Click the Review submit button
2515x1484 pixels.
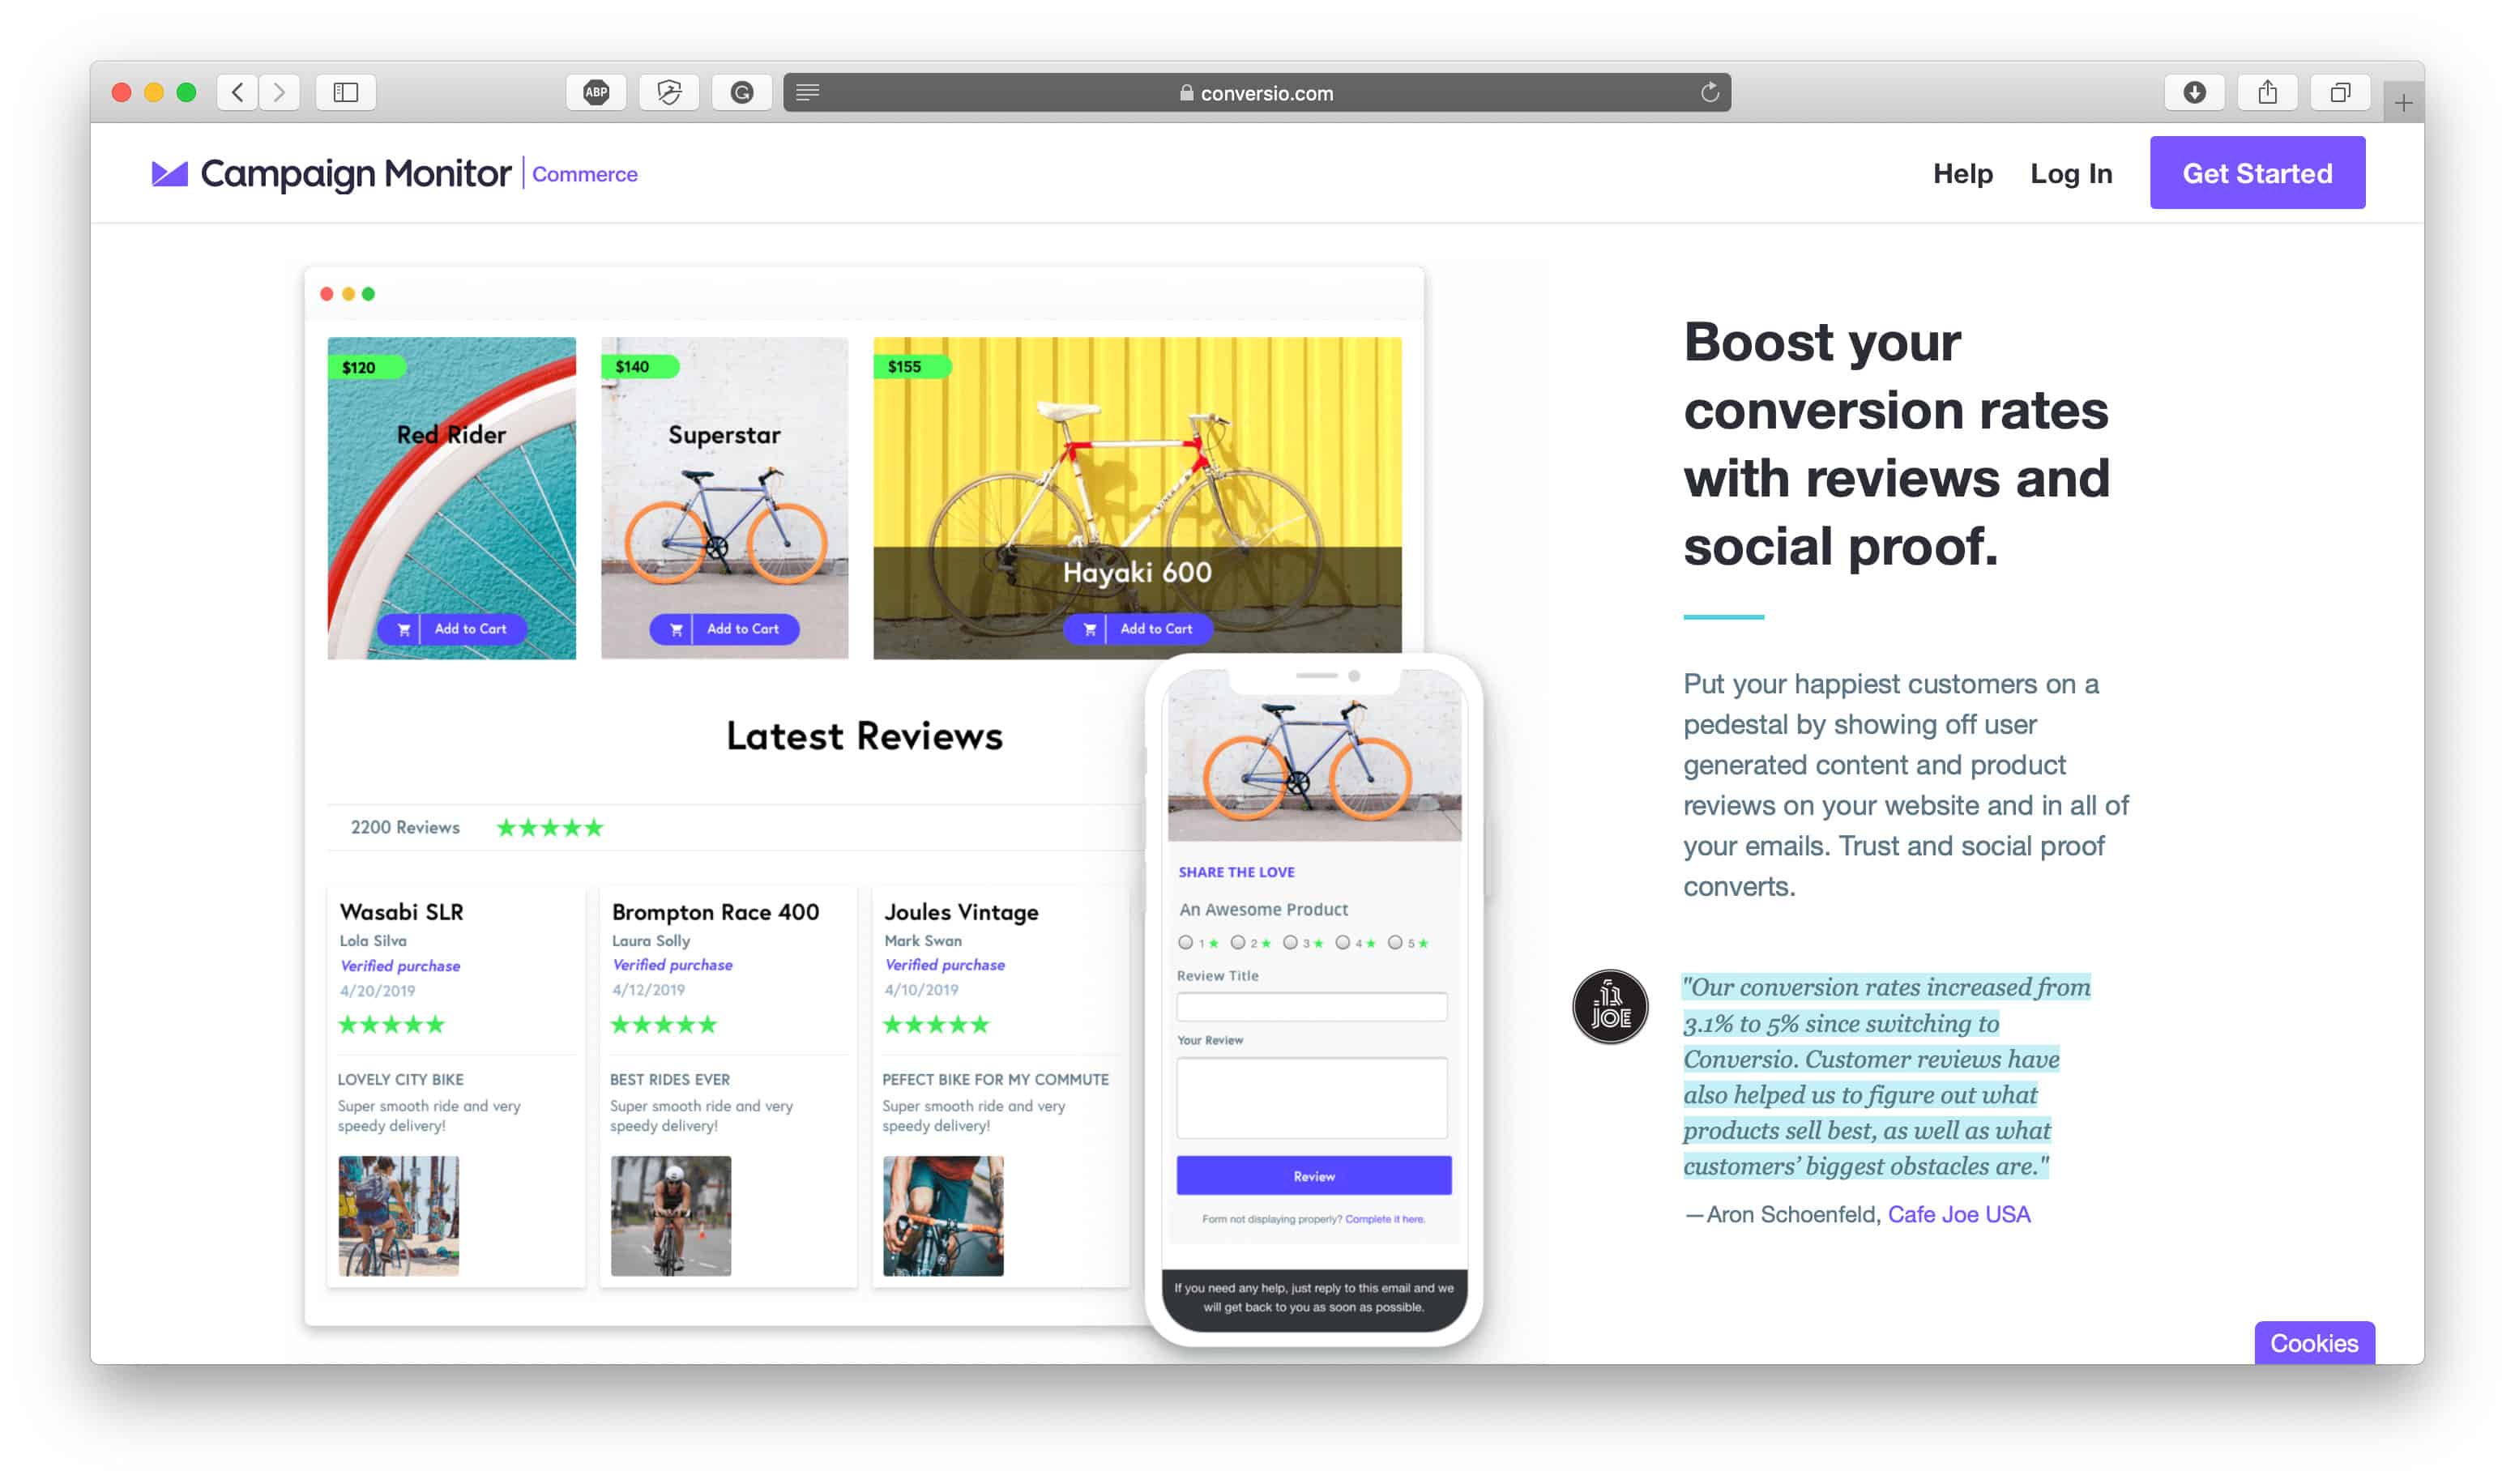(x=1314, y=1175)
